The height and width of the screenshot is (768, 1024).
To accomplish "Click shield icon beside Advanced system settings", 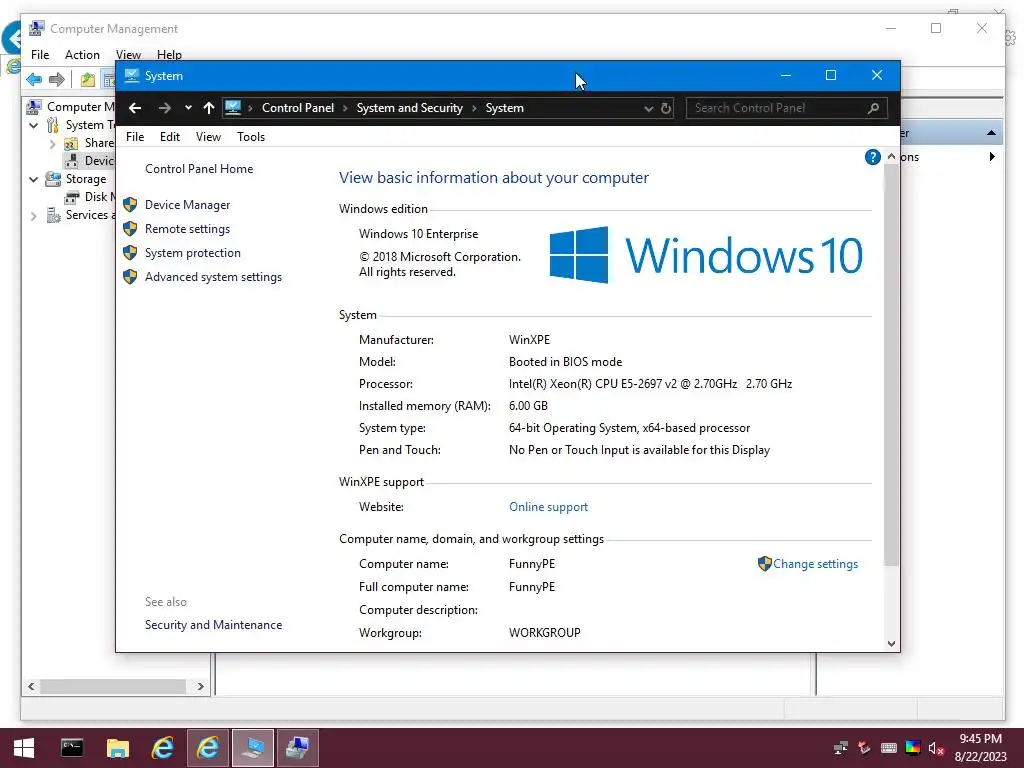I will click(130, 277).
